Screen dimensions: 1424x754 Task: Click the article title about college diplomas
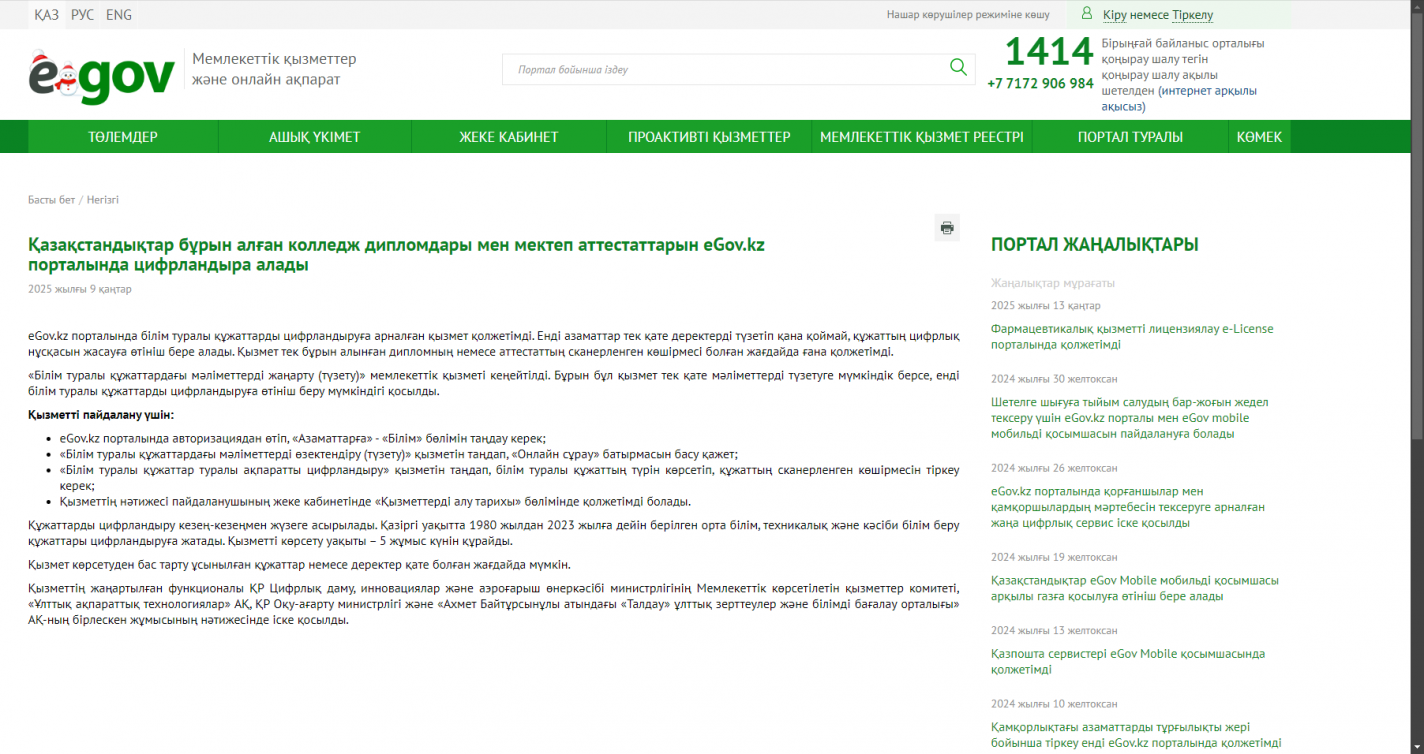[x=396, y=255]
